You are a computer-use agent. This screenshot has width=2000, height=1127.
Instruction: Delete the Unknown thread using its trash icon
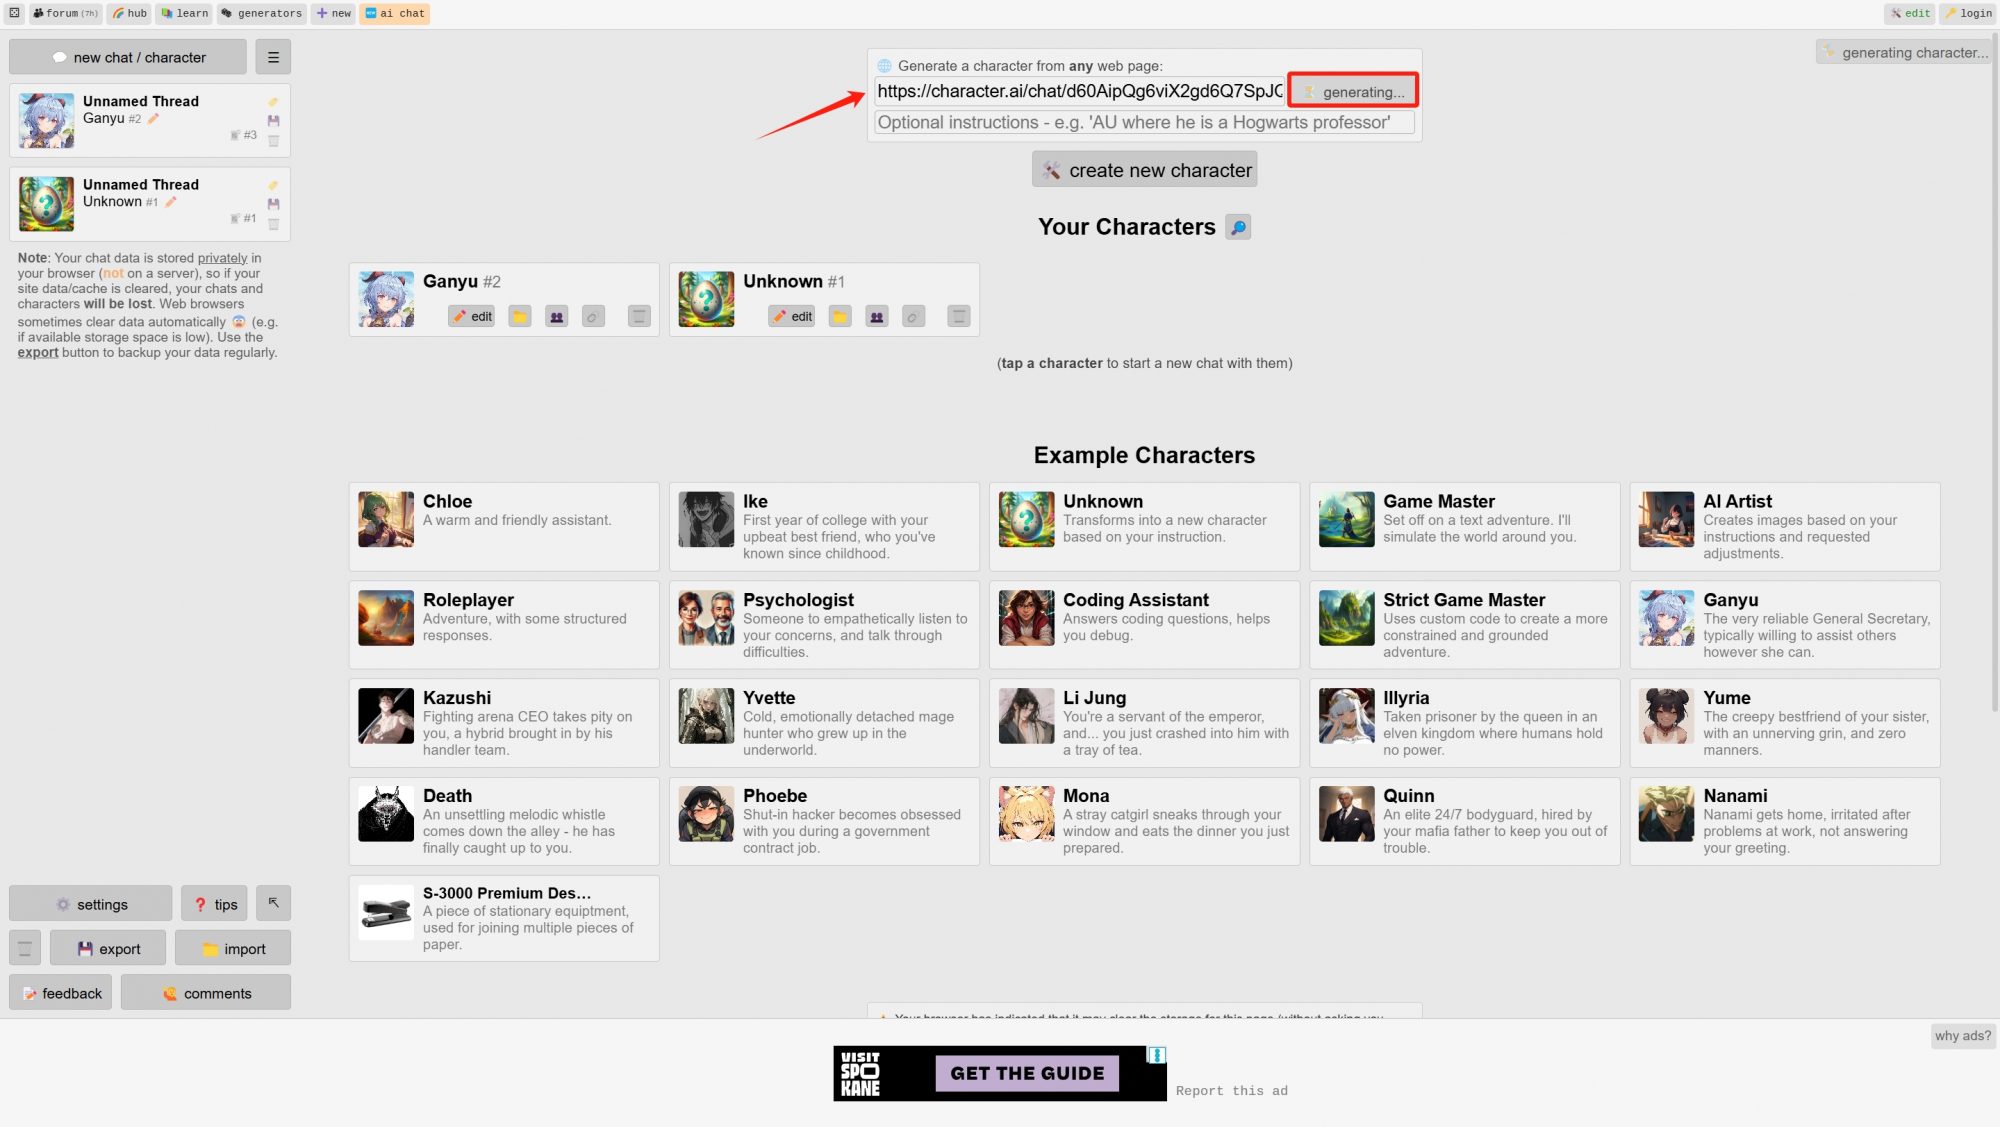click(x=273, y=224)
